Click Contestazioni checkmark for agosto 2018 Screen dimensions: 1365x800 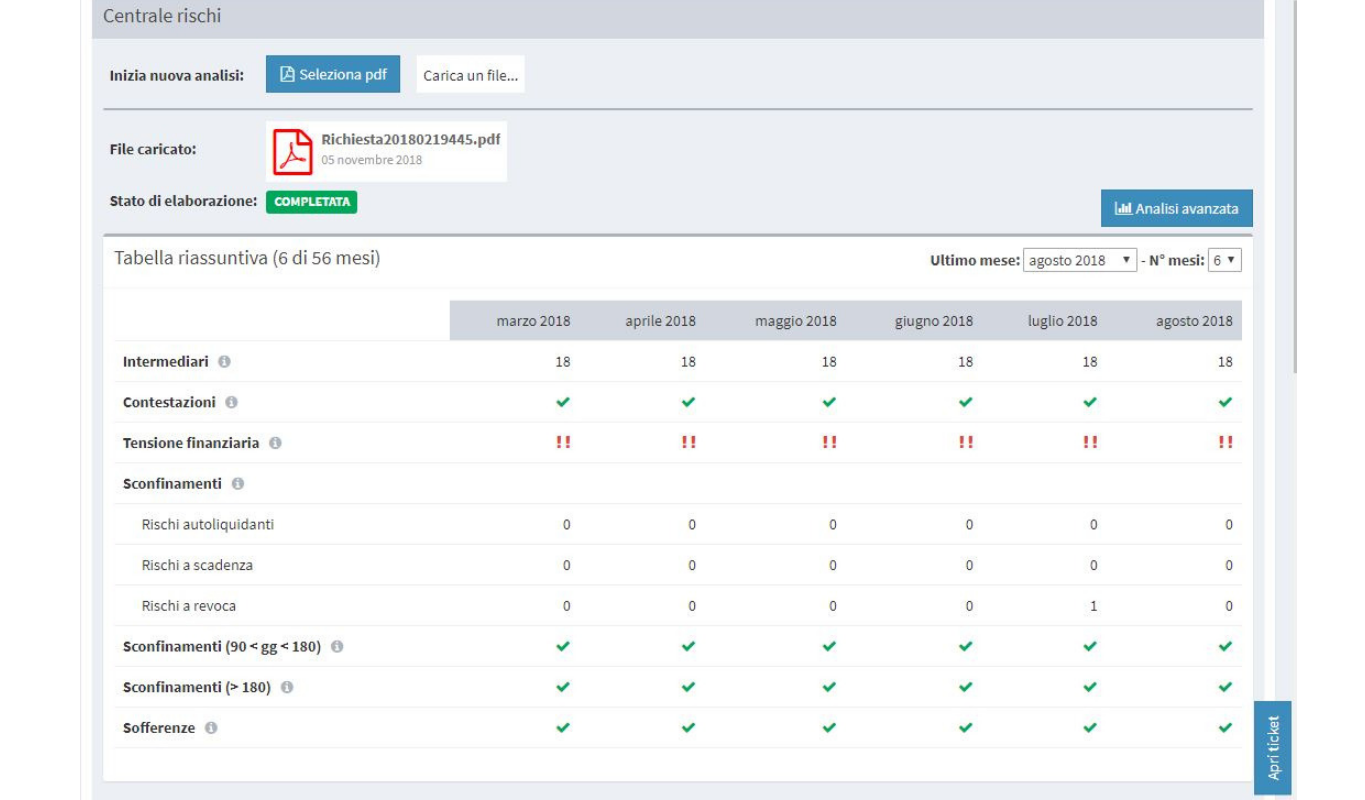(x=1225, y=402)
